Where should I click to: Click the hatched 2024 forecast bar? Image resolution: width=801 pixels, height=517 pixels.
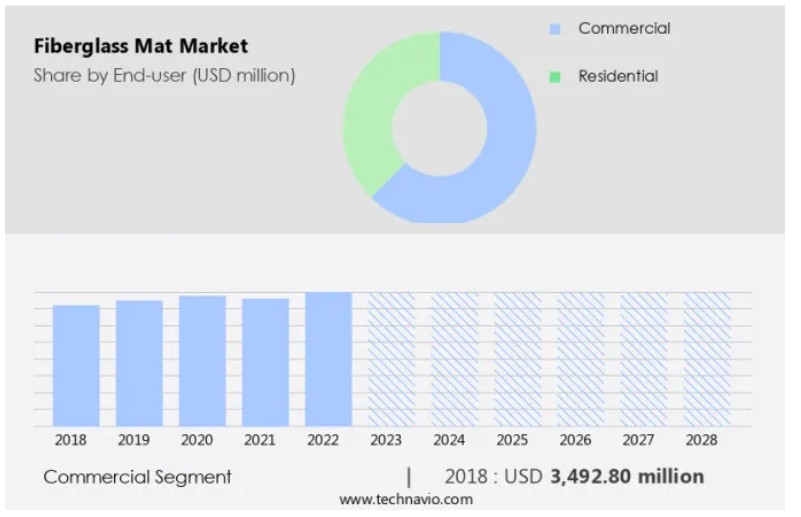(x=455, y=359)
